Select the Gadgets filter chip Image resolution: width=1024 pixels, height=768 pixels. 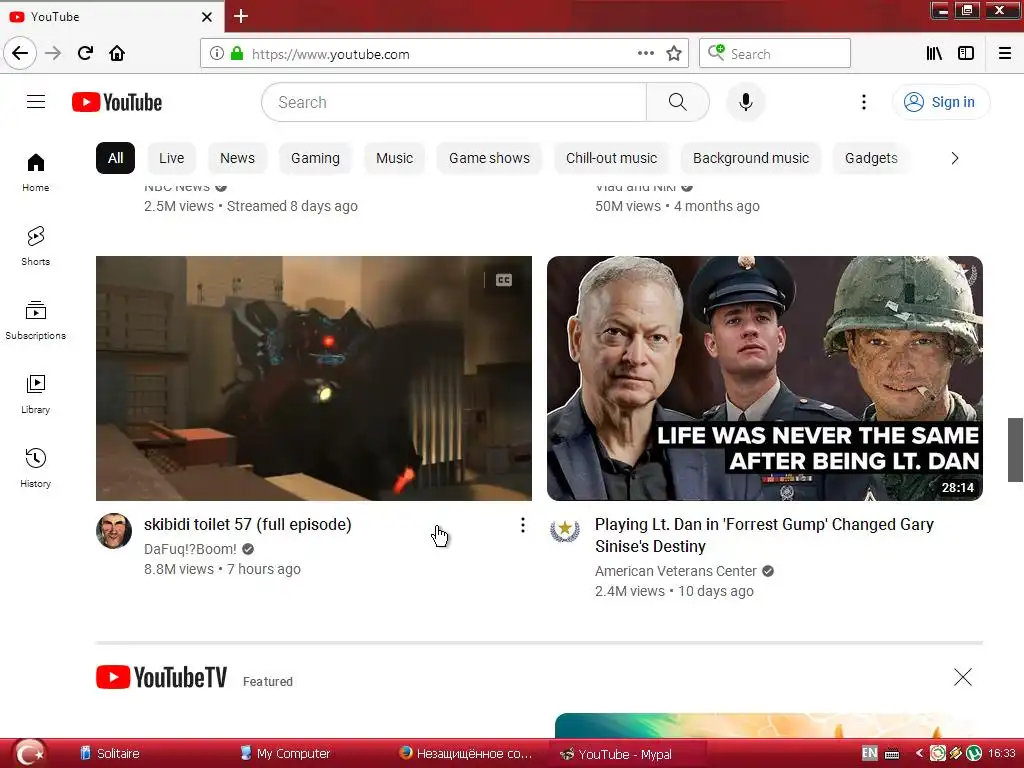click(x=871, y=158)
